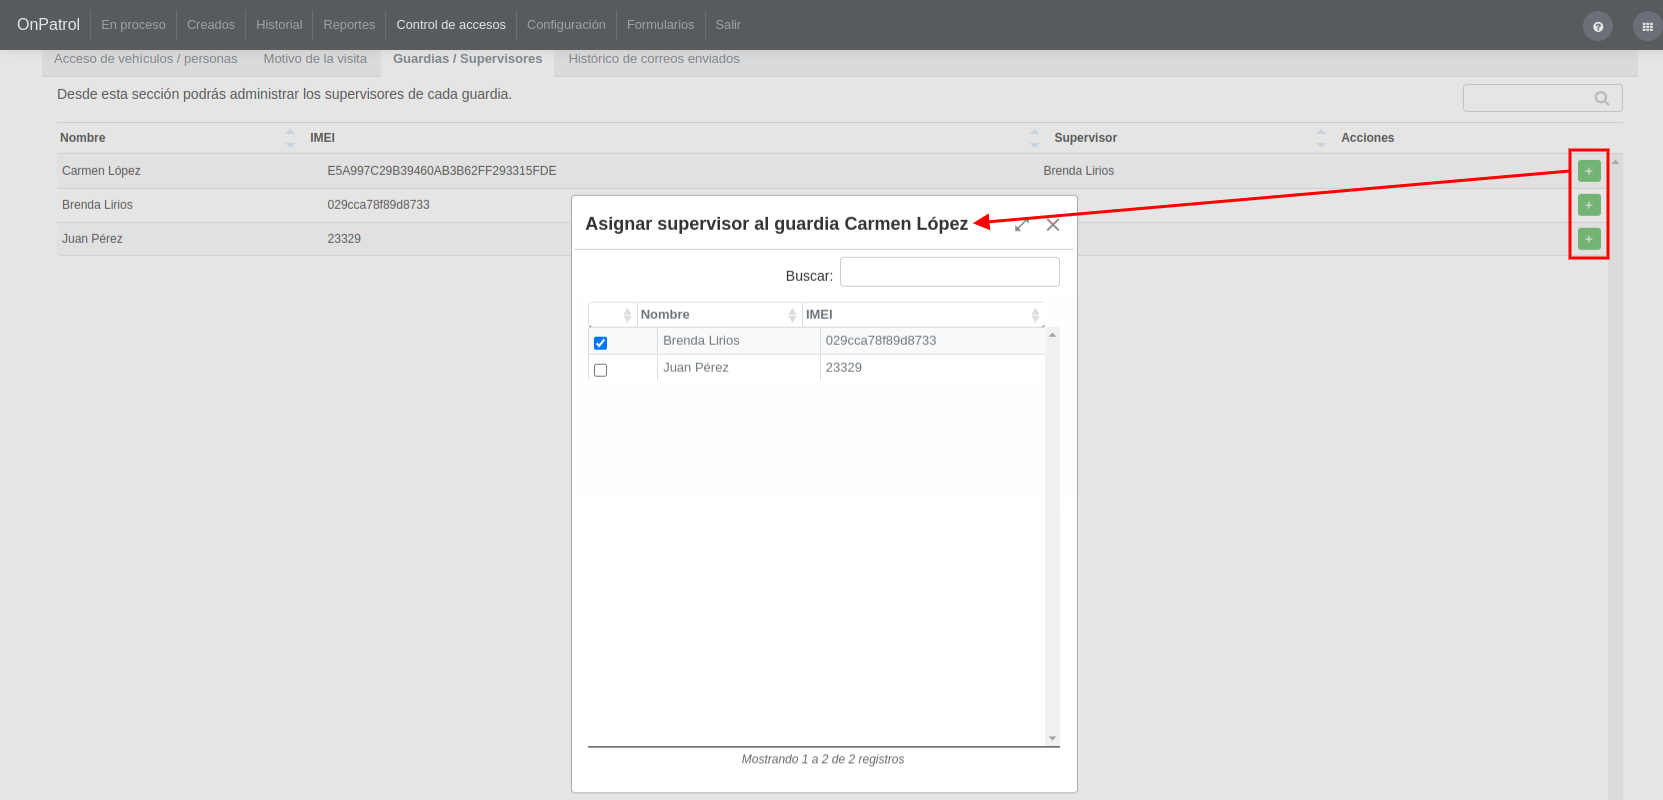Screen dimensions: 1663x800
Task: Select Brenda Lirios name in main table
Action: coord(97,205)
